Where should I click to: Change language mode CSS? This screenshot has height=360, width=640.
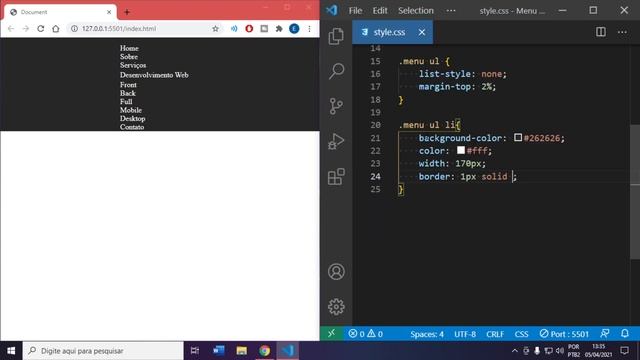pos(521,334)
